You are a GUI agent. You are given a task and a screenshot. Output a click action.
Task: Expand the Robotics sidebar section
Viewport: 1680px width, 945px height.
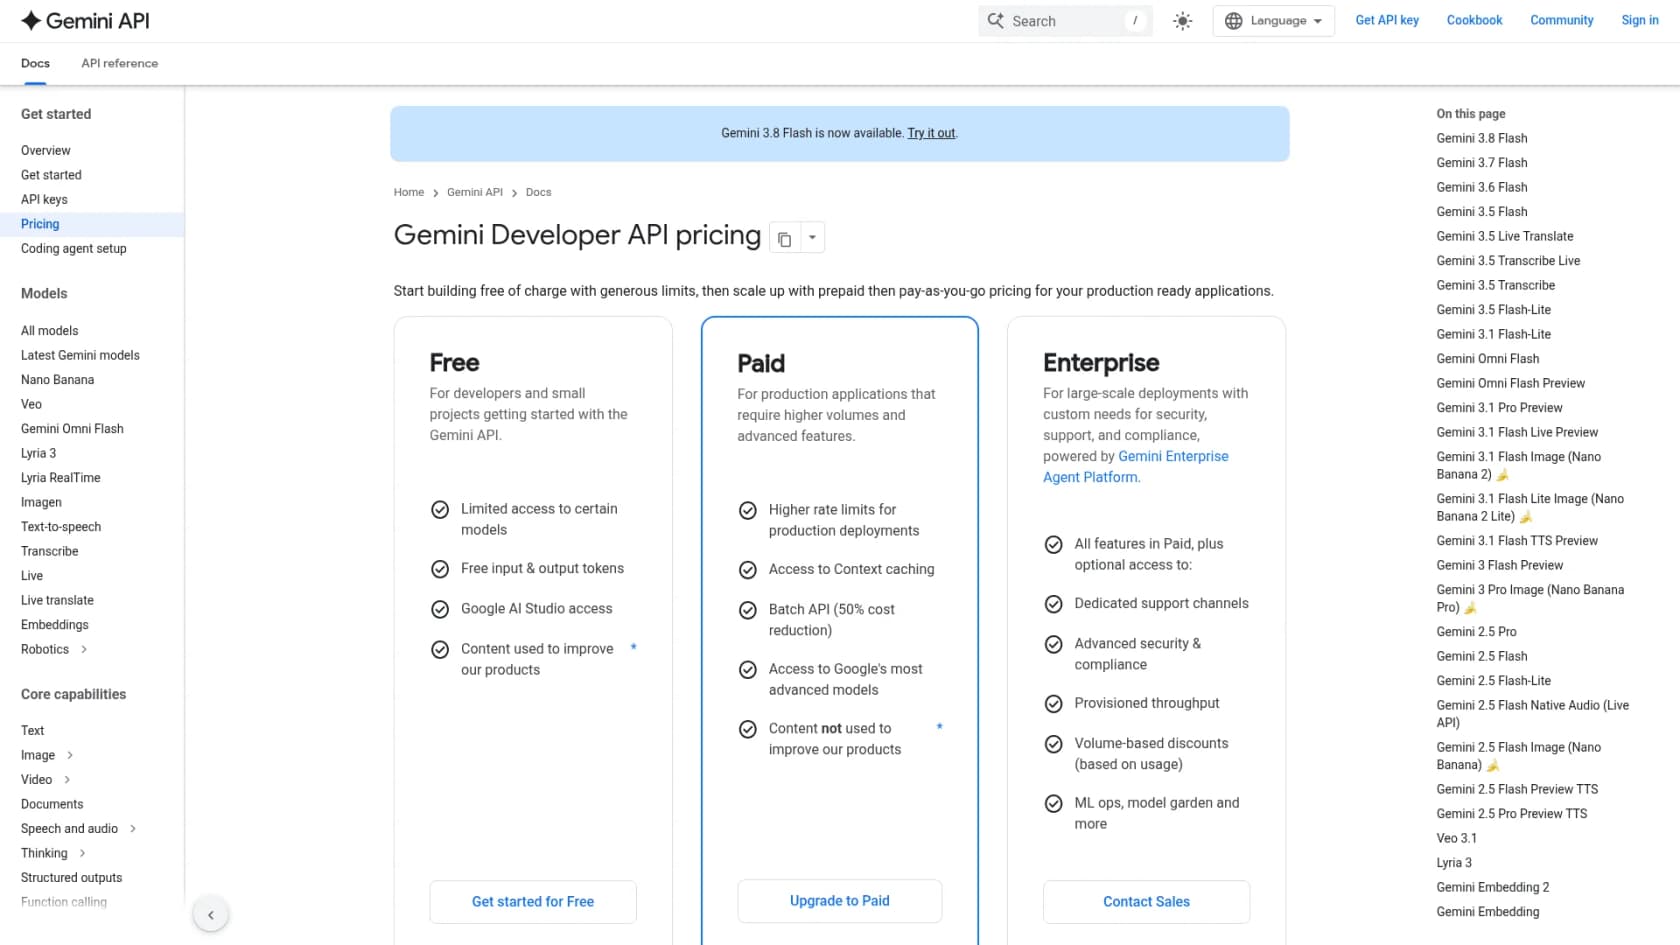84,649
